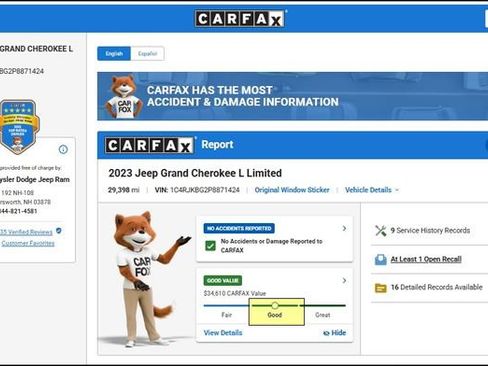Screen dimensions: 488x366
Task: Click the Car Fox accident information banner
Action: click(292, 96)
